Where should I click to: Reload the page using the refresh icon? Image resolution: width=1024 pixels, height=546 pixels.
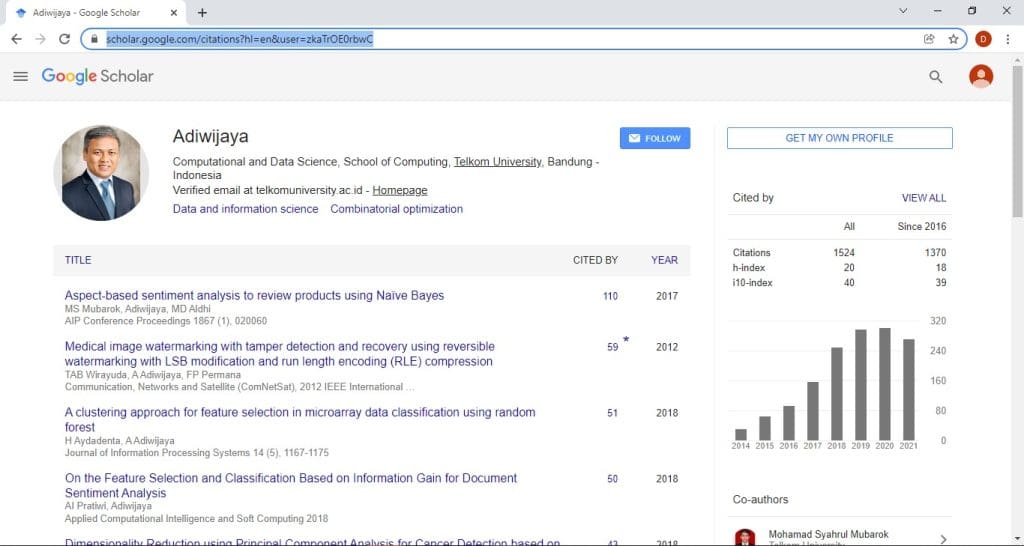click(x=65, y=39)
